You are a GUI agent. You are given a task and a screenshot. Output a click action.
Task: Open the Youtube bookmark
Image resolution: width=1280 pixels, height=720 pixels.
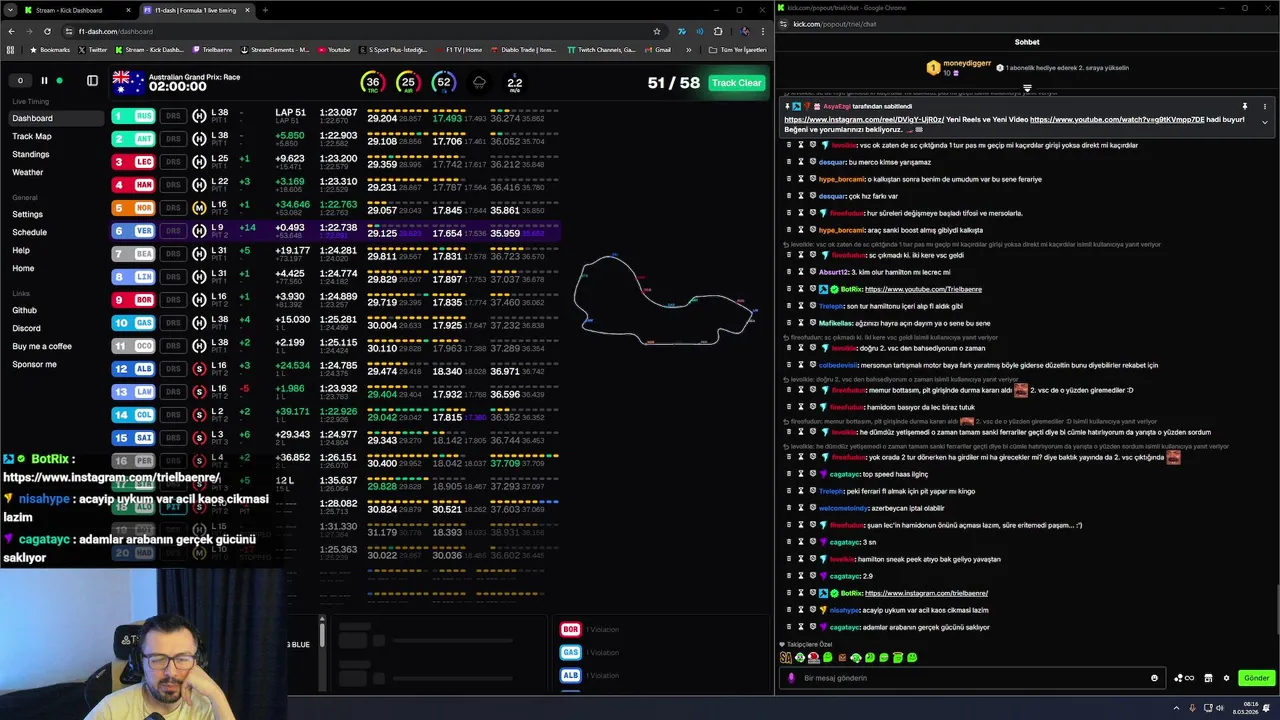334,49
